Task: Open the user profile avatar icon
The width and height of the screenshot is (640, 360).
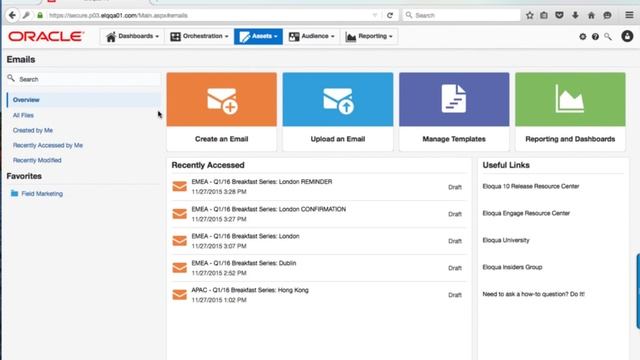Action: (627, 36)
